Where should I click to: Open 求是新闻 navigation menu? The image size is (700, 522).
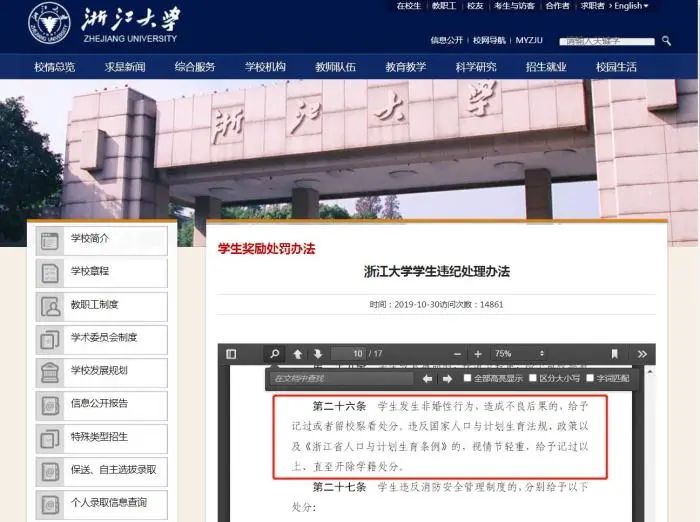point(125,67)
